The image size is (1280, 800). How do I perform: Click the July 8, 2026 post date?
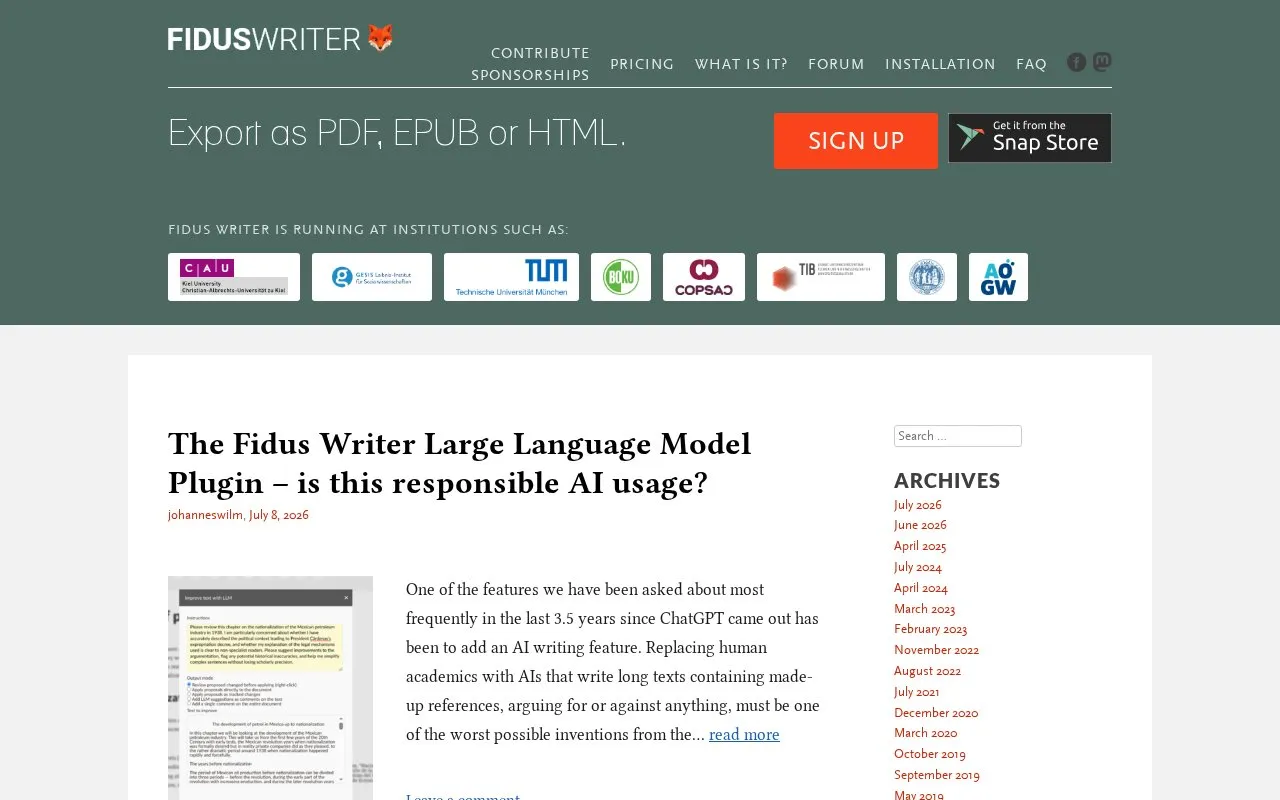[279, 515]
